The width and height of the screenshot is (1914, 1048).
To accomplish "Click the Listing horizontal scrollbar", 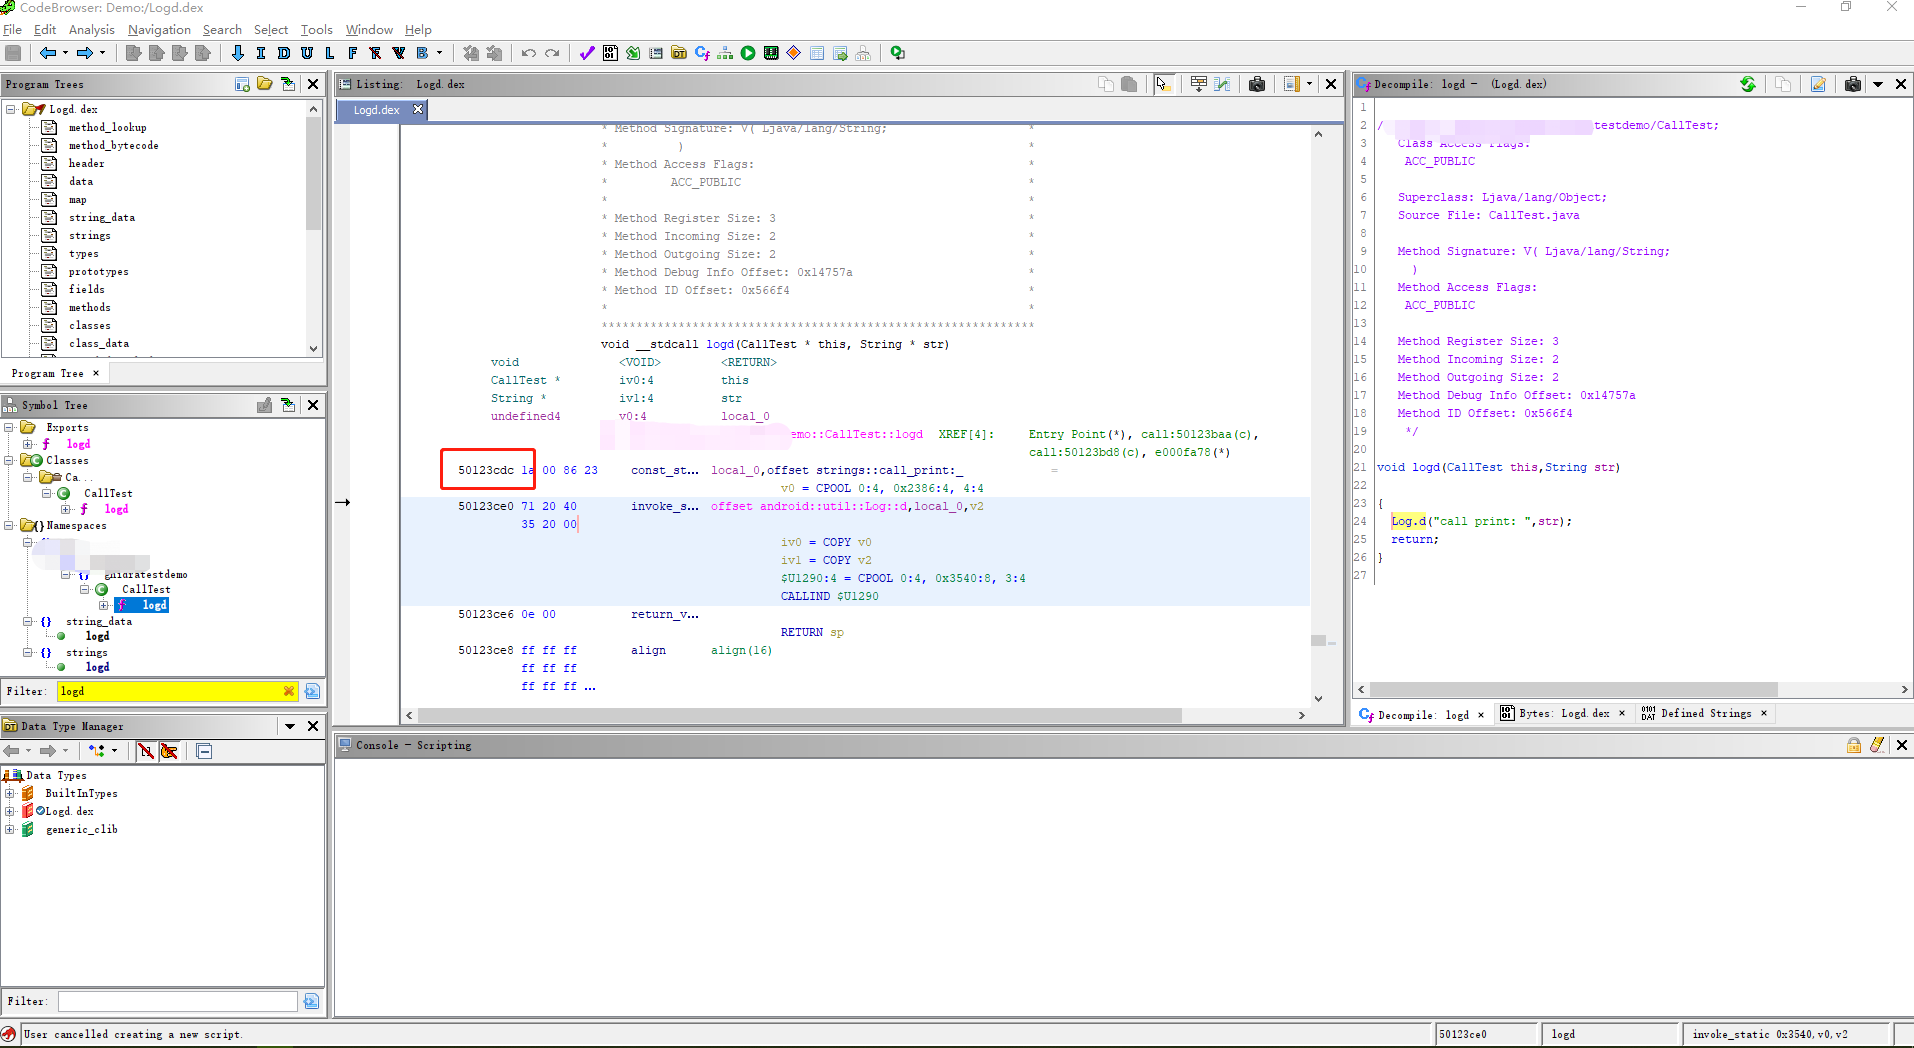I will [800, 715].
